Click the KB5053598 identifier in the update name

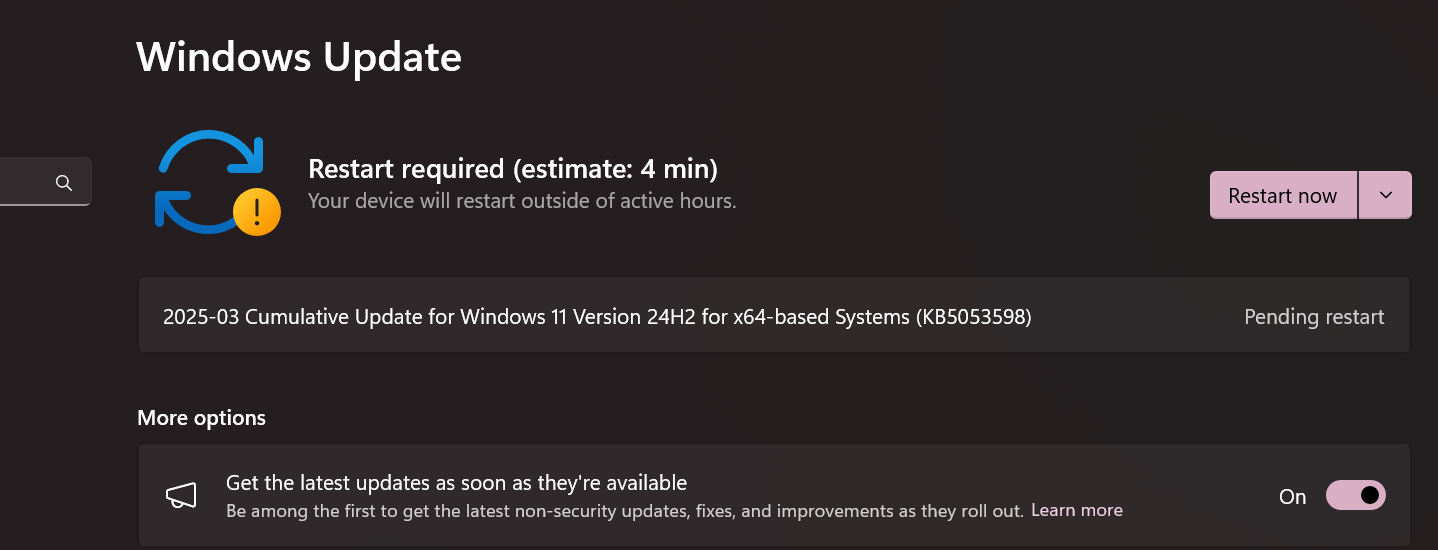click(x=972, y=317)
